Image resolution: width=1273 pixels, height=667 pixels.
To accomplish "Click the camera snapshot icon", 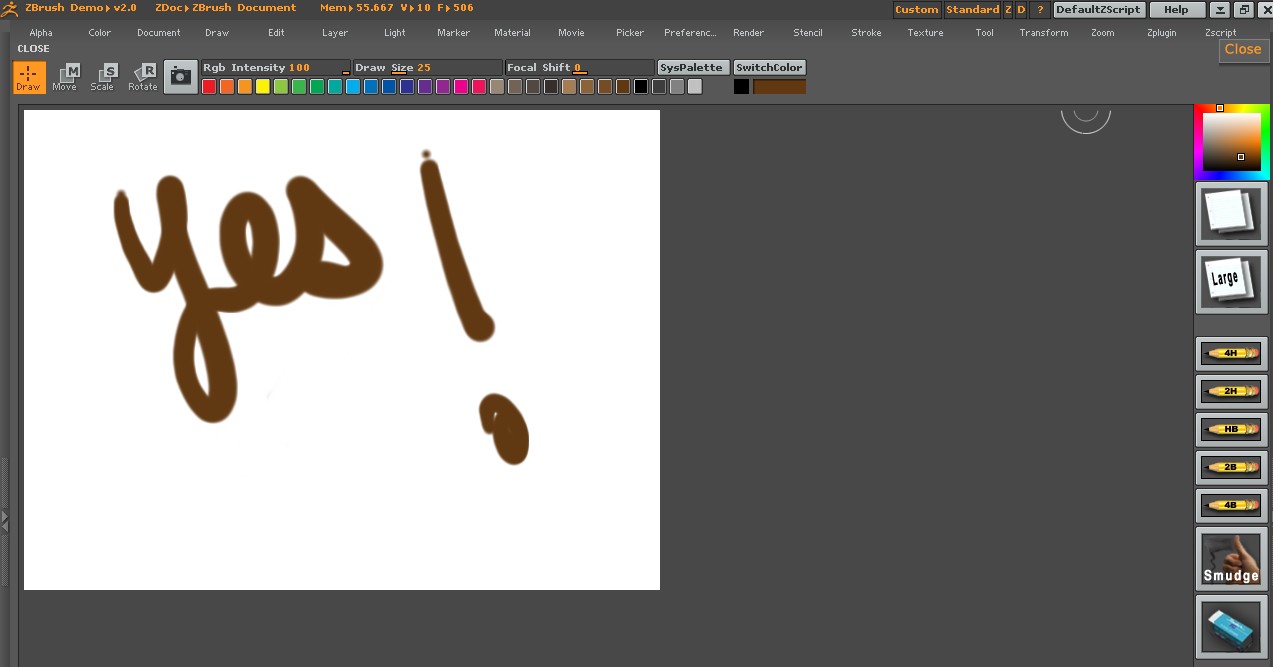I will point(180,76).
